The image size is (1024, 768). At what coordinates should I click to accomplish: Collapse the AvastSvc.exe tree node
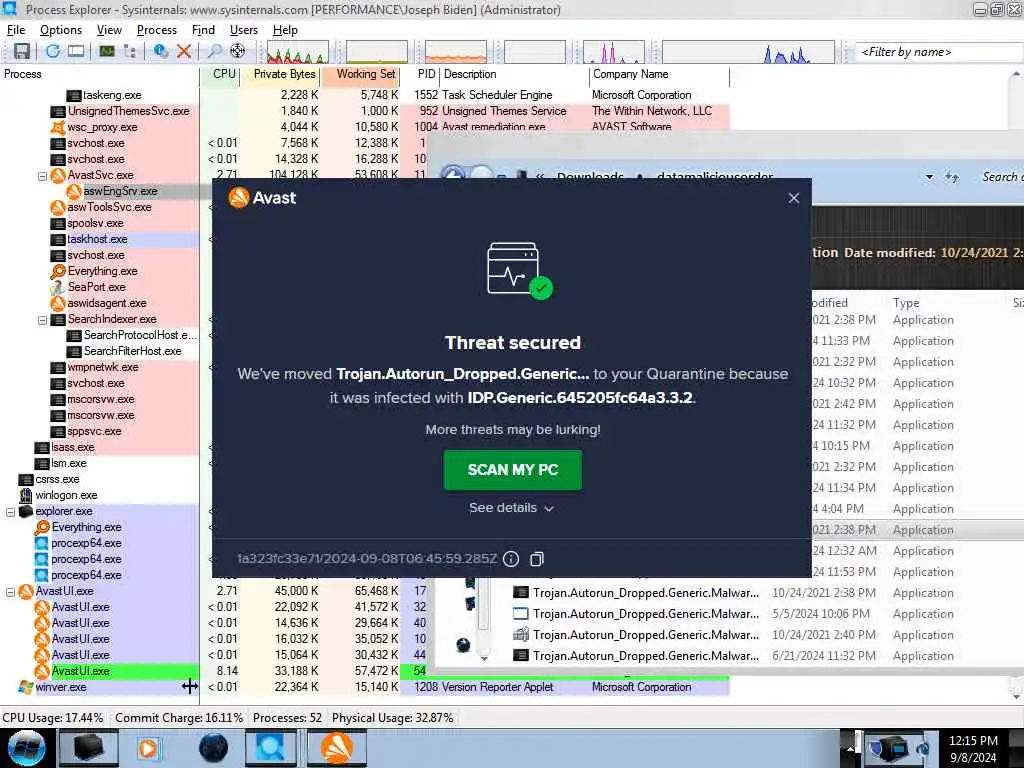pyautogui.click(x=42, y=176)
